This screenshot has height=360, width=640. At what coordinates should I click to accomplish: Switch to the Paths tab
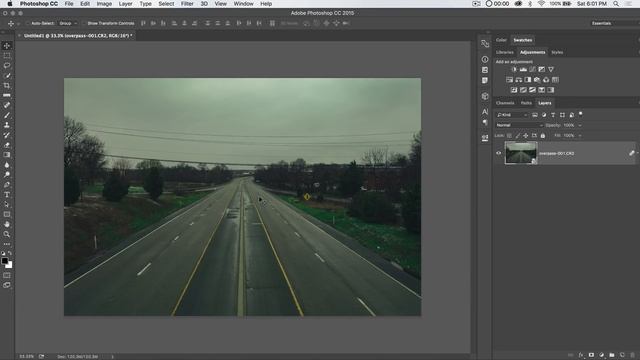coord(526,103)
